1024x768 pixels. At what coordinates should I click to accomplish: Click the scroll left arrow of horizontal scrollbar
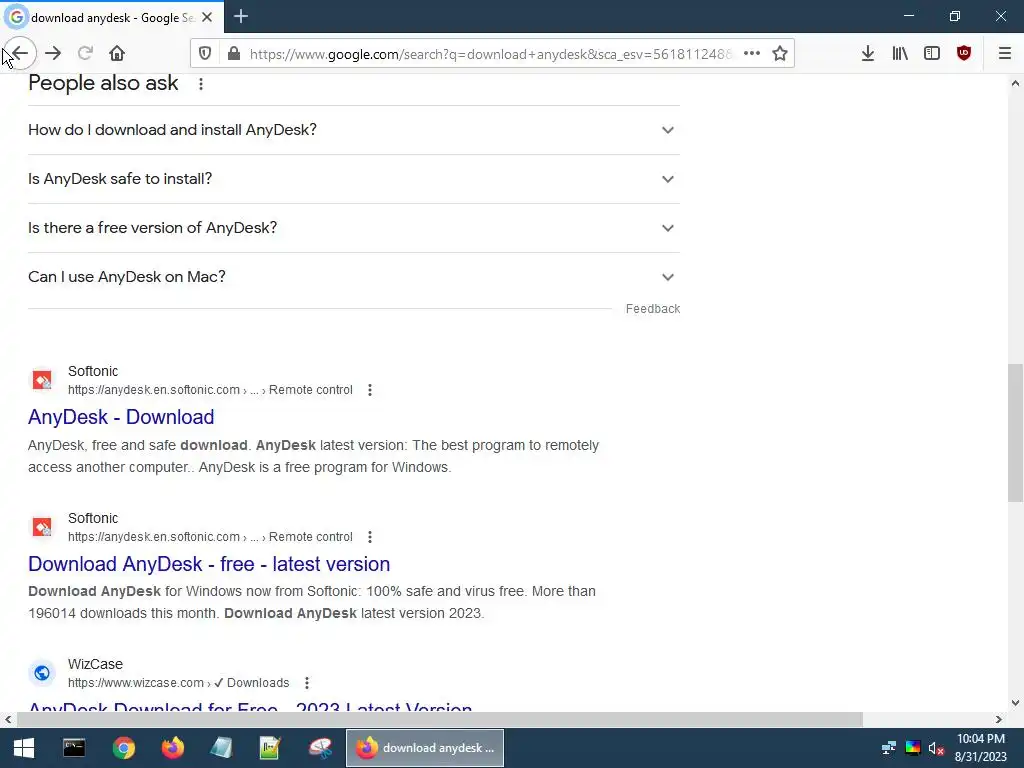[8, 720]
